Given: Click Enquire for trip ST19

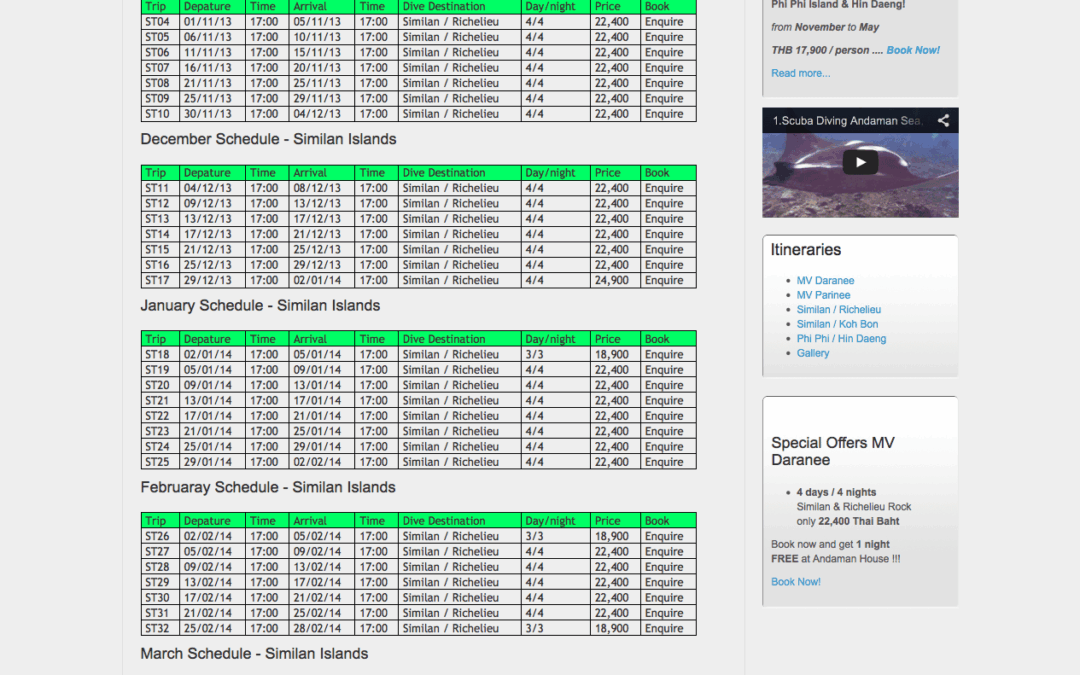Looking at the screenshot, I should tap(664, 370).
